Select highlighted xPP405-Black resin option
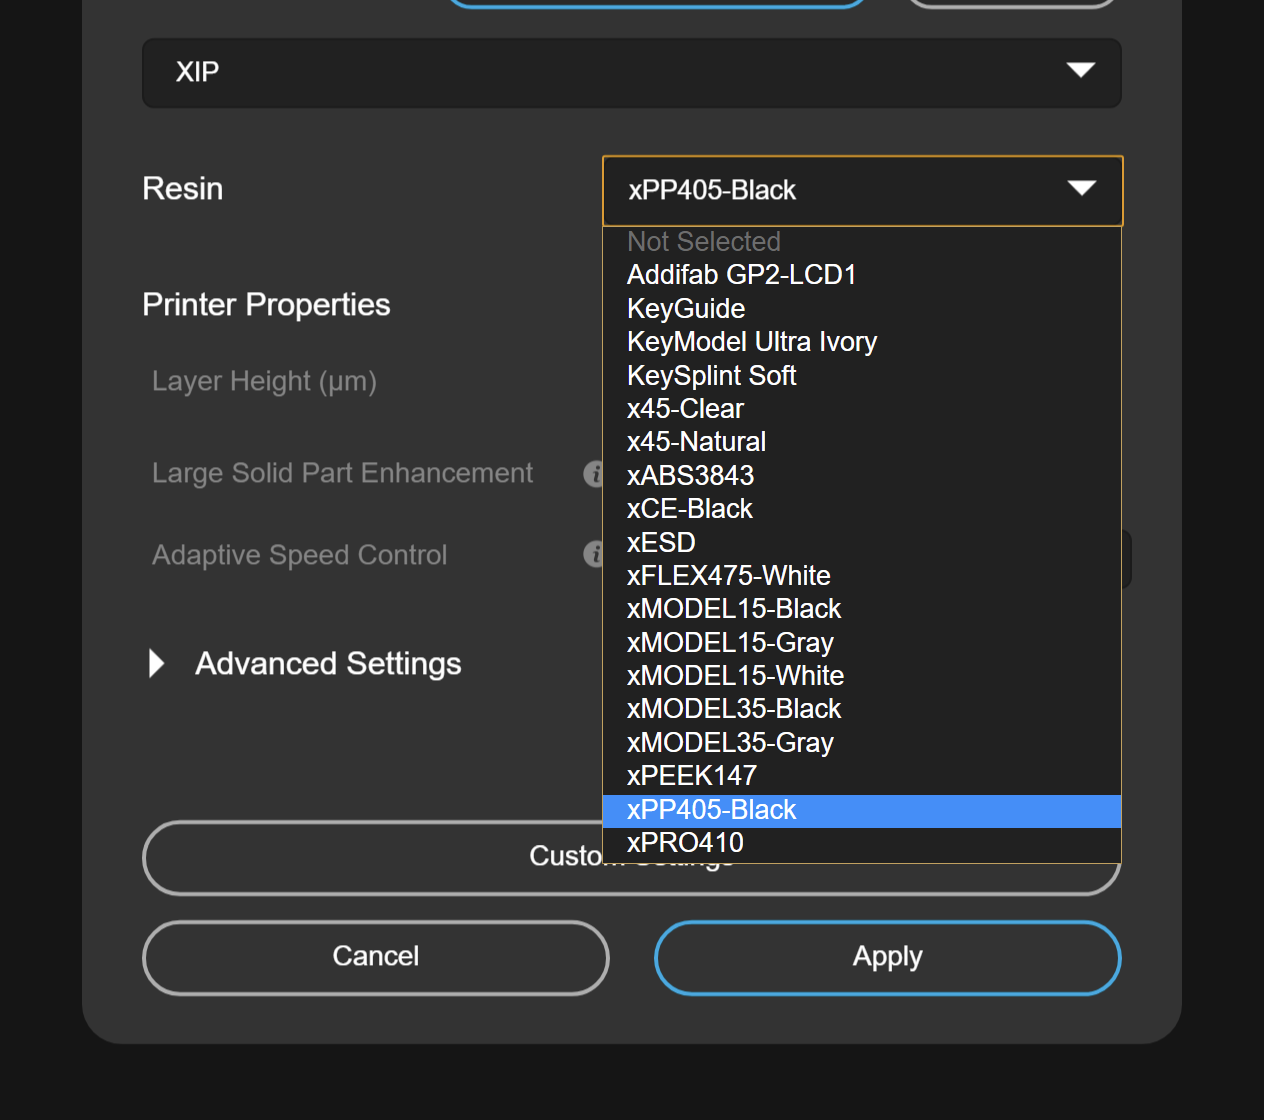This screenshot has height=1120, width=1264. pos(862,810)
